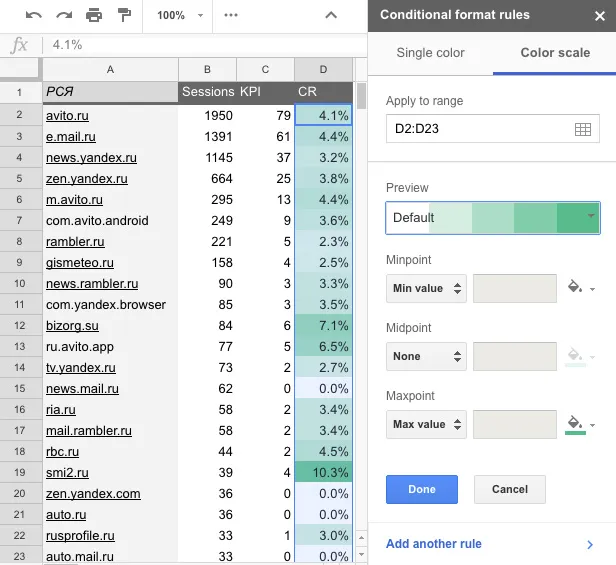Open the Midpoint None type dropdown
Screen dimensions: 616x565
(x=426, y=356)
